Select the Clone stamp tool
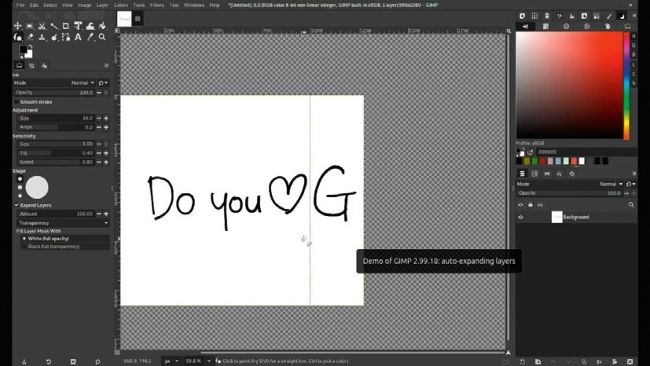650x366 pixels. pos(42,37)
